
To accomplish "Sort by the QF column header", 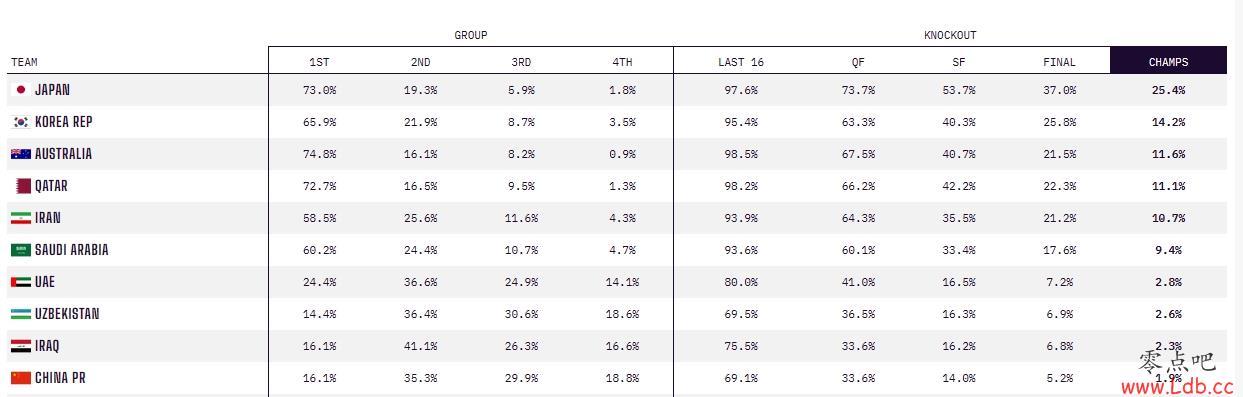I will pos(858,62).
